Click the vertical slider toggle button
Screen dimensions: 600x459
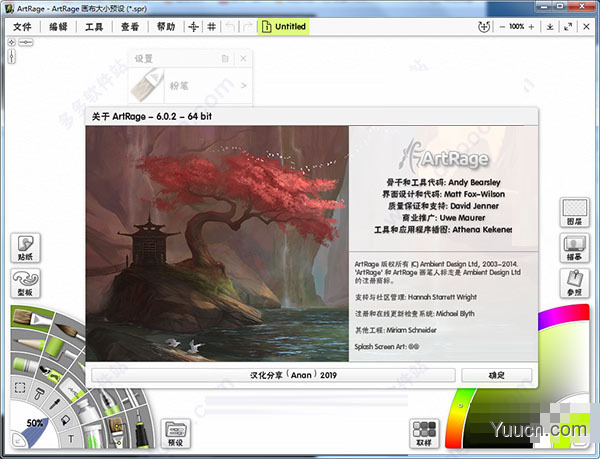coord(12,56)
